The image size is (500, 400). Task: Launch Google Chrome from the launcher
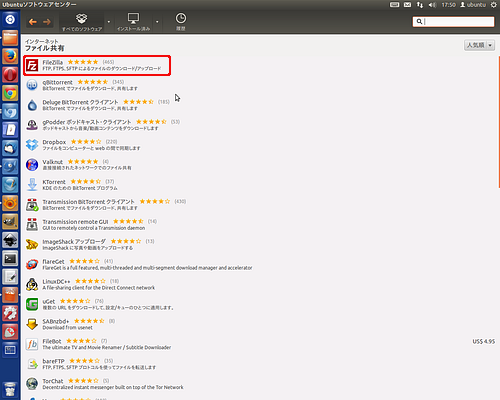(10, 93)
